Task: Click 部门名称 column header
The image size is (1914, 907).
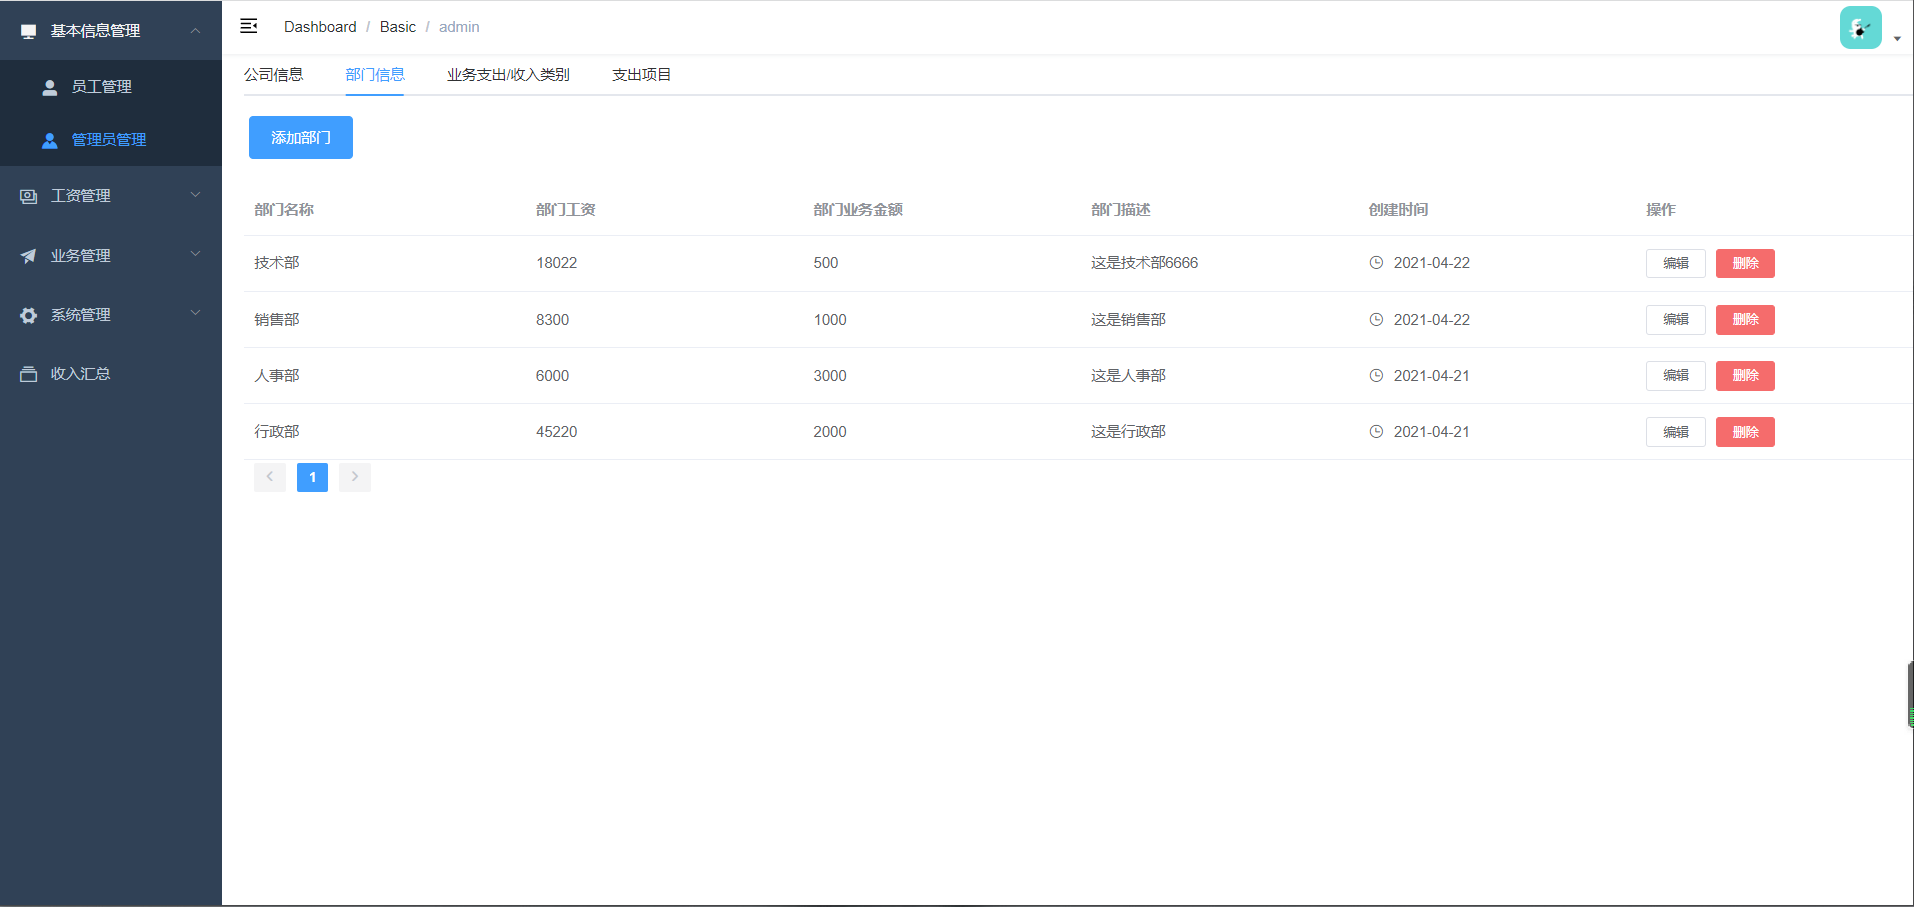Action: pyautogui.click(x=284, y=210)
